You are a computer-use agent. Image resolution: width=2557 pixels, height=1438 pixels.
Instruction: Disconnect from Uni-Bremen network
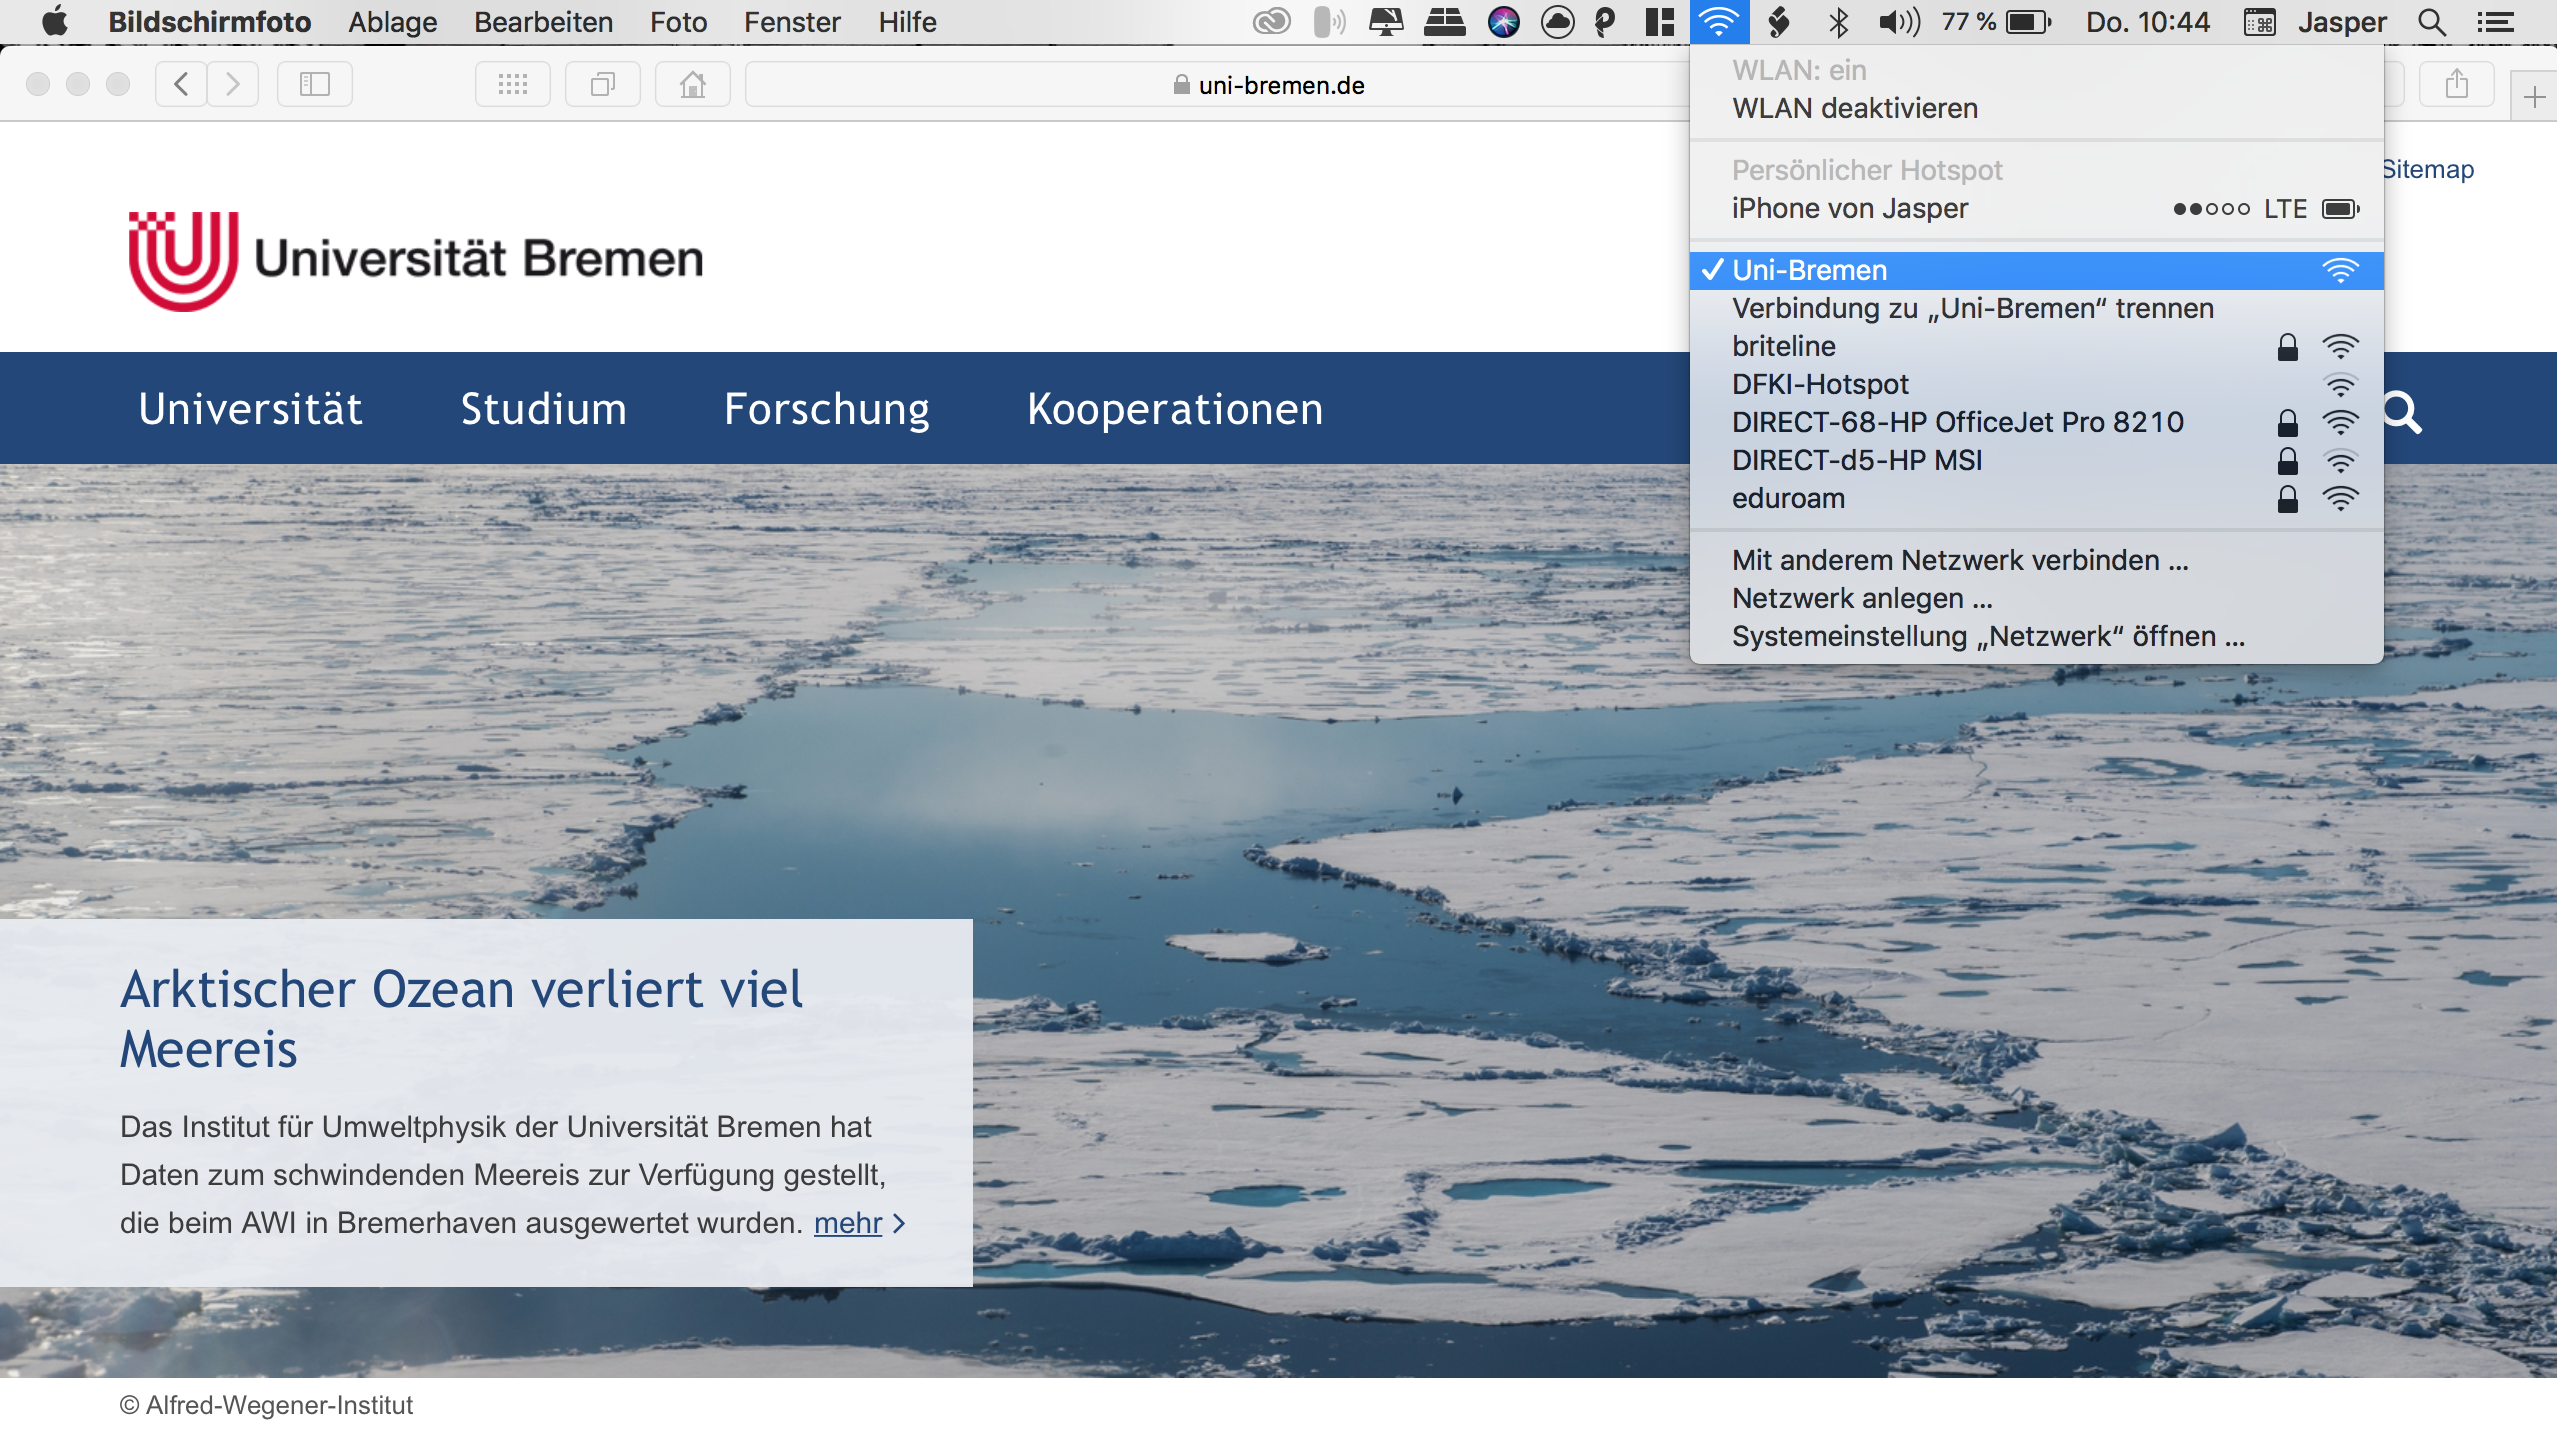[1972, 308]
